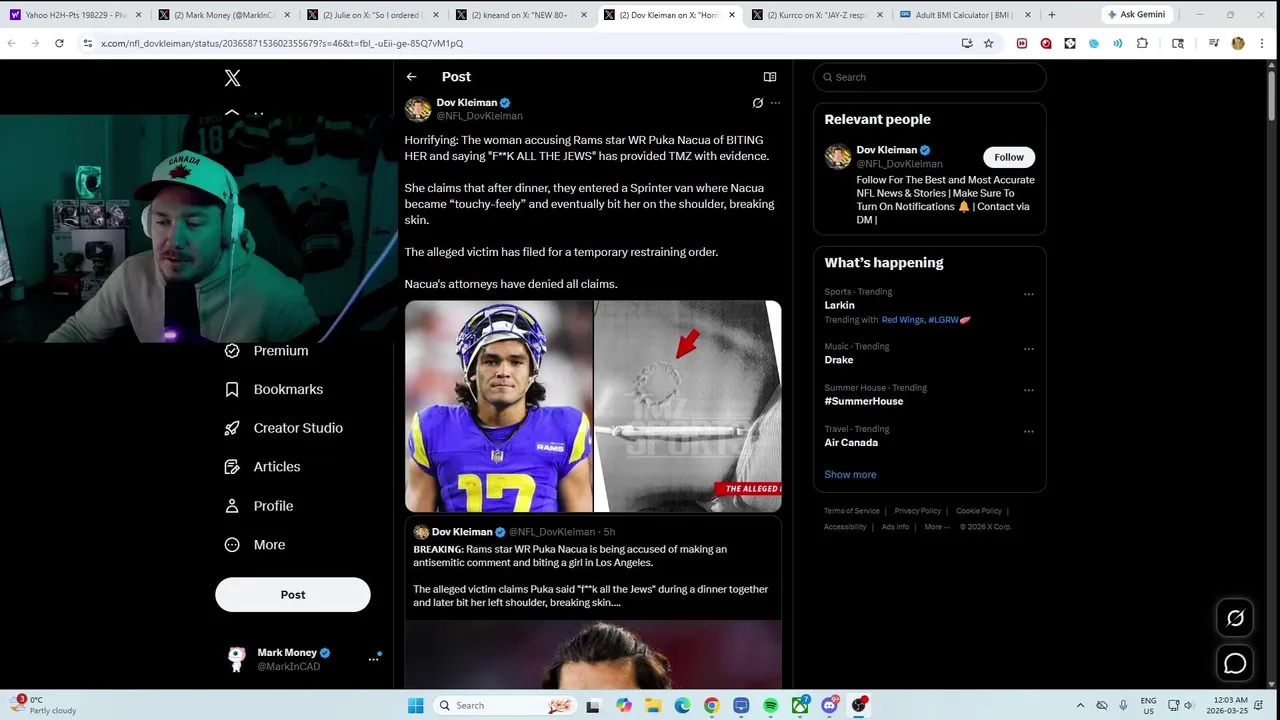Switch to the kneand on X tab
Screen dimensions: 1280x720
521,15
